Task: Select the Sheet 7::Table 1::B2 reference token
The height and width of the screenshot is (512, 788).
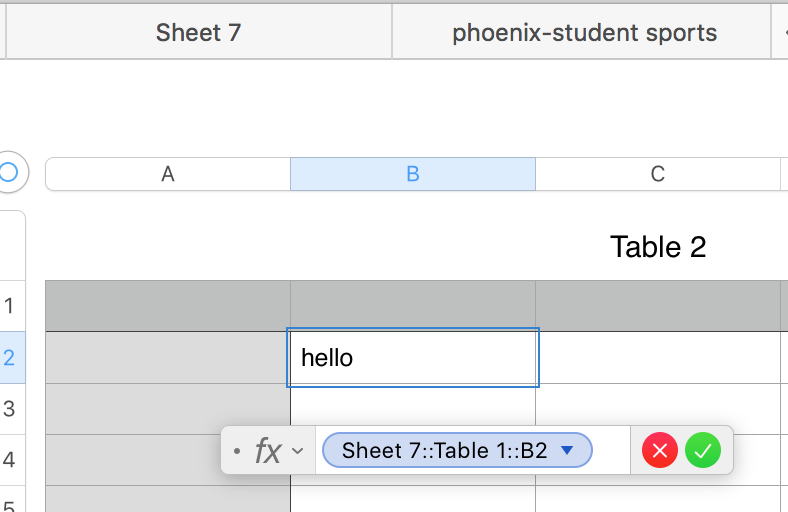Action: point(444,450)
